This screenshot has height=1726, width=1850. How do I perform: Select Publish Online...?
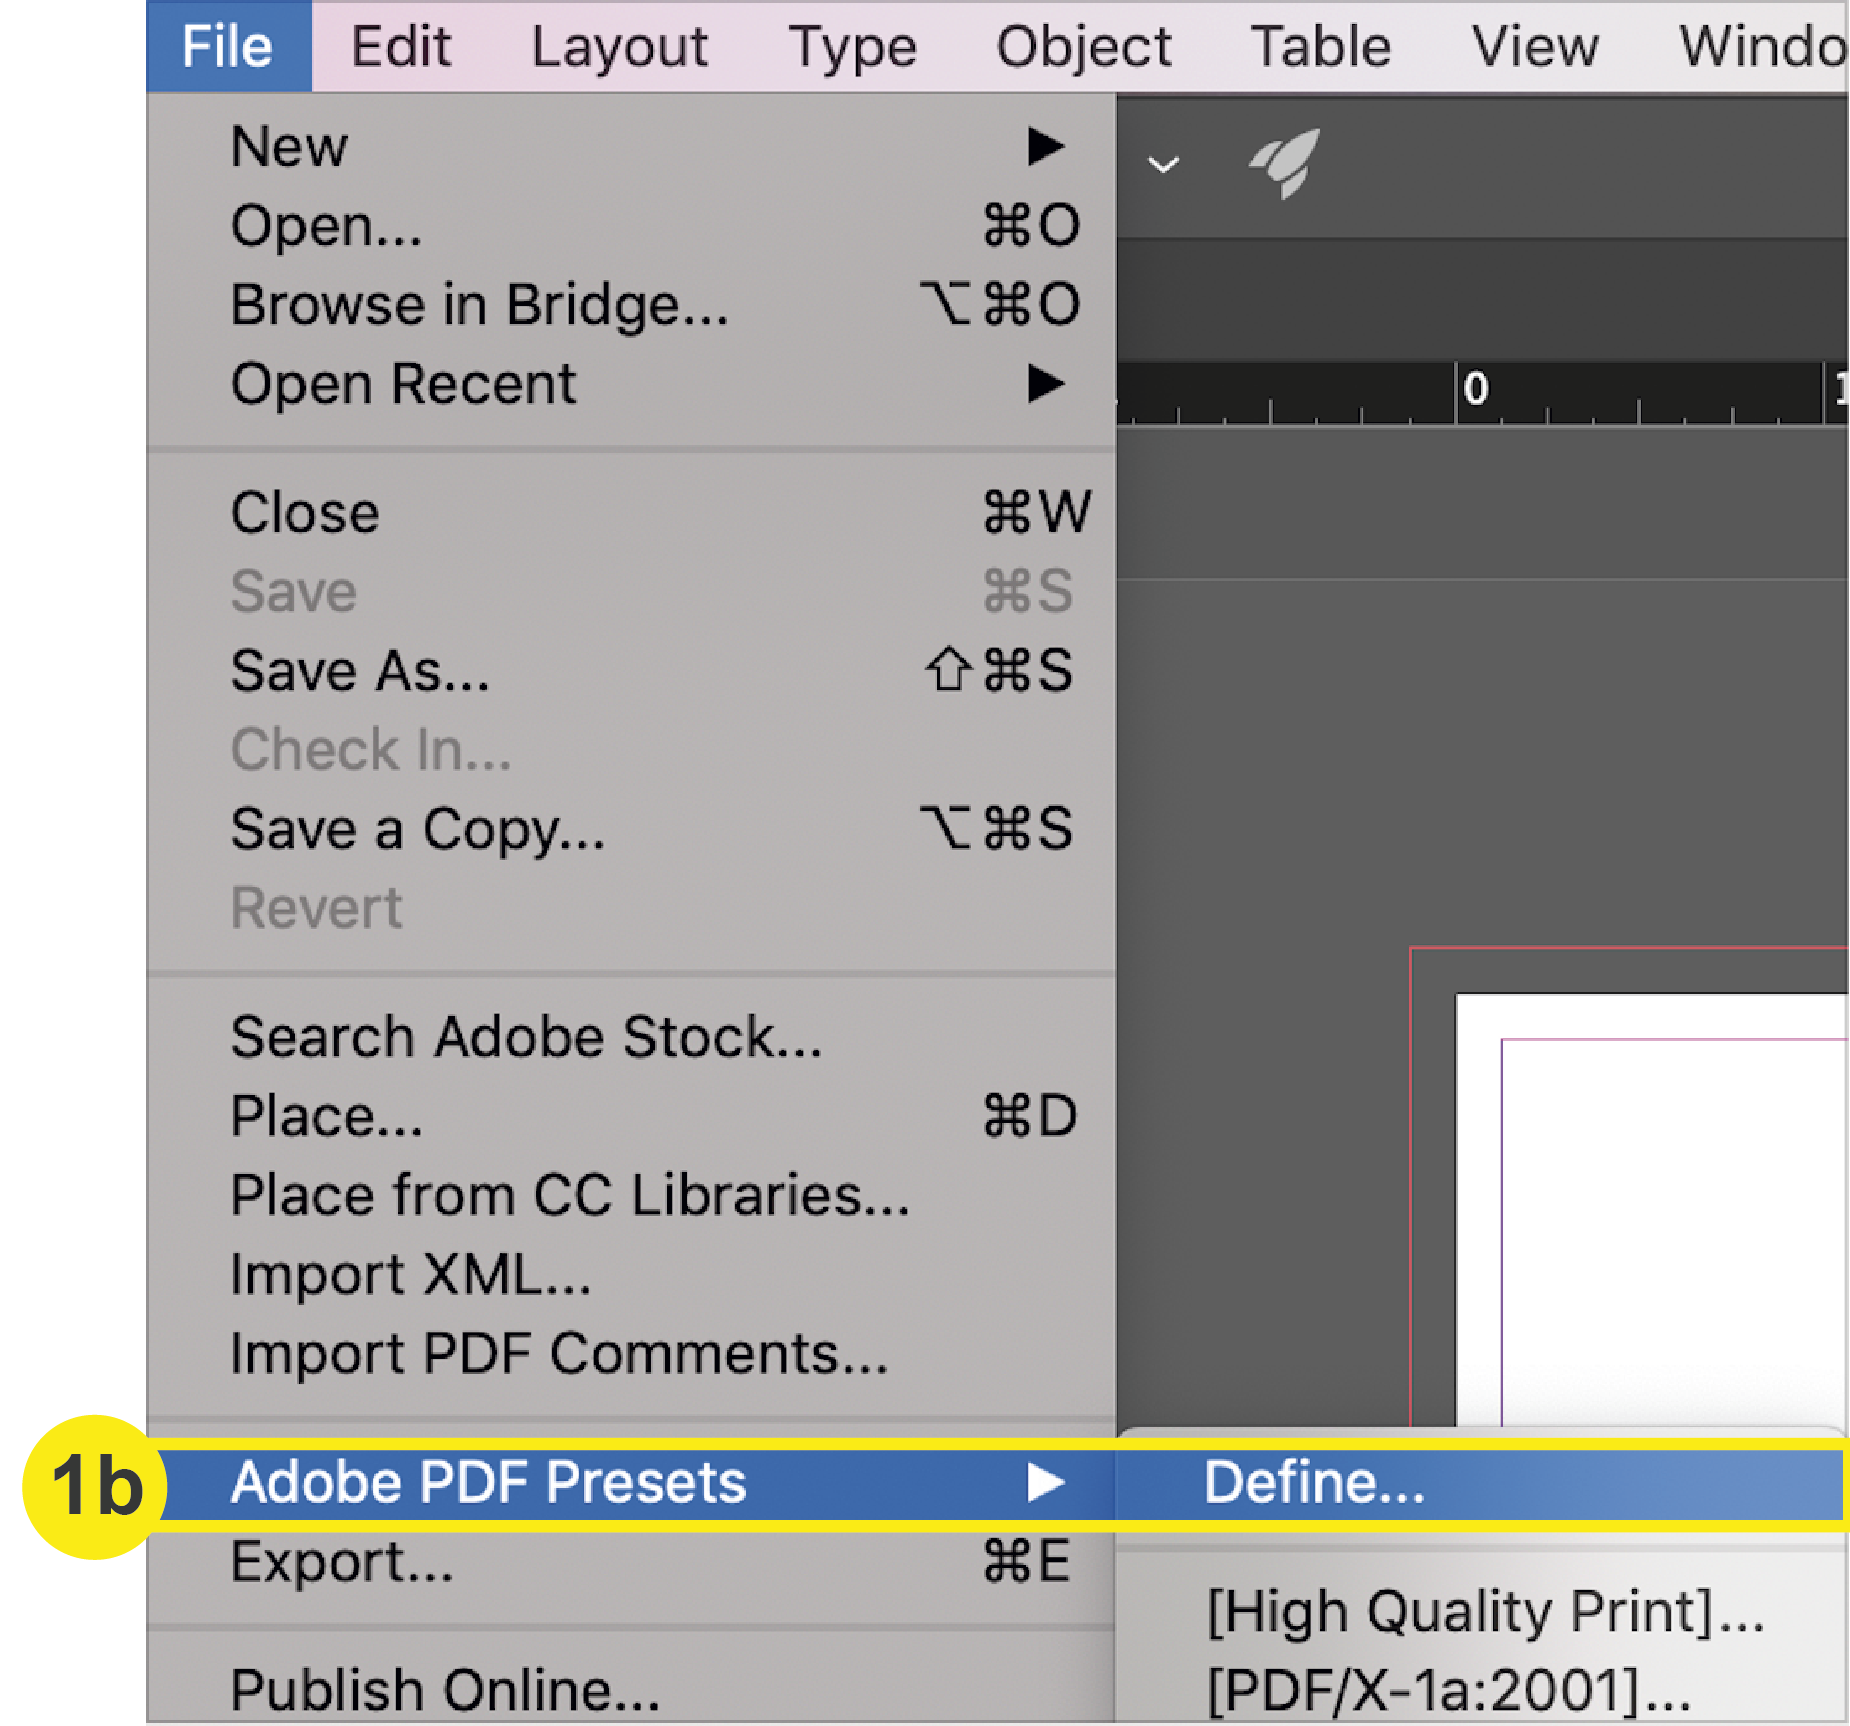(631, 1690)
